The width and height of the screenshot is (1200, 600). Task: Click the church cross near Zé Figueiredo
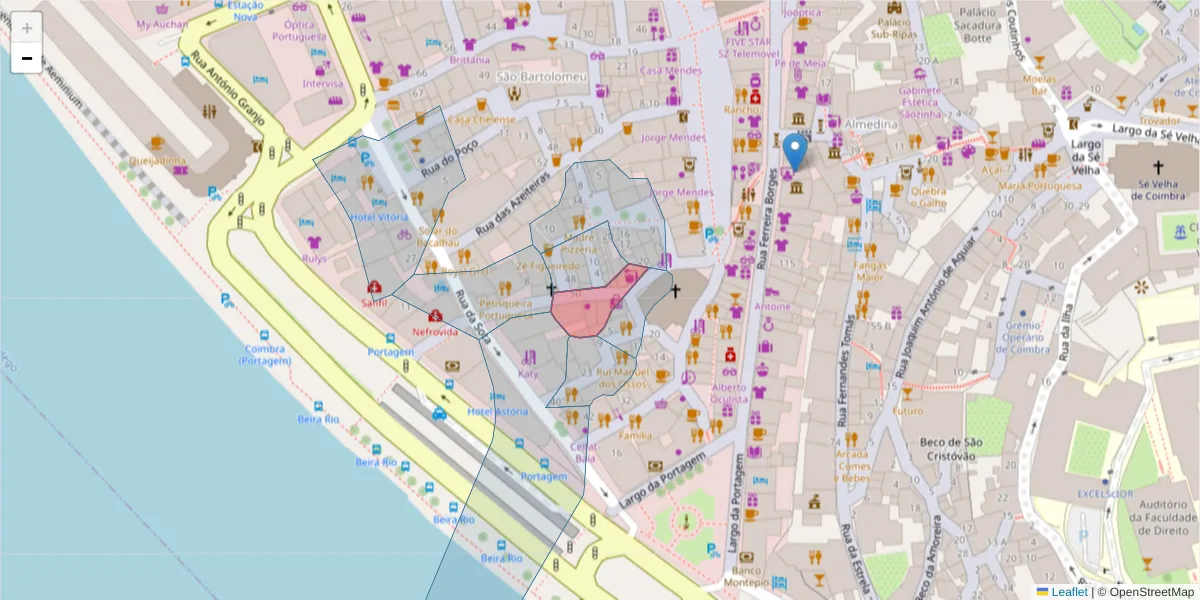pyautogui.click(x=552, y=288)
